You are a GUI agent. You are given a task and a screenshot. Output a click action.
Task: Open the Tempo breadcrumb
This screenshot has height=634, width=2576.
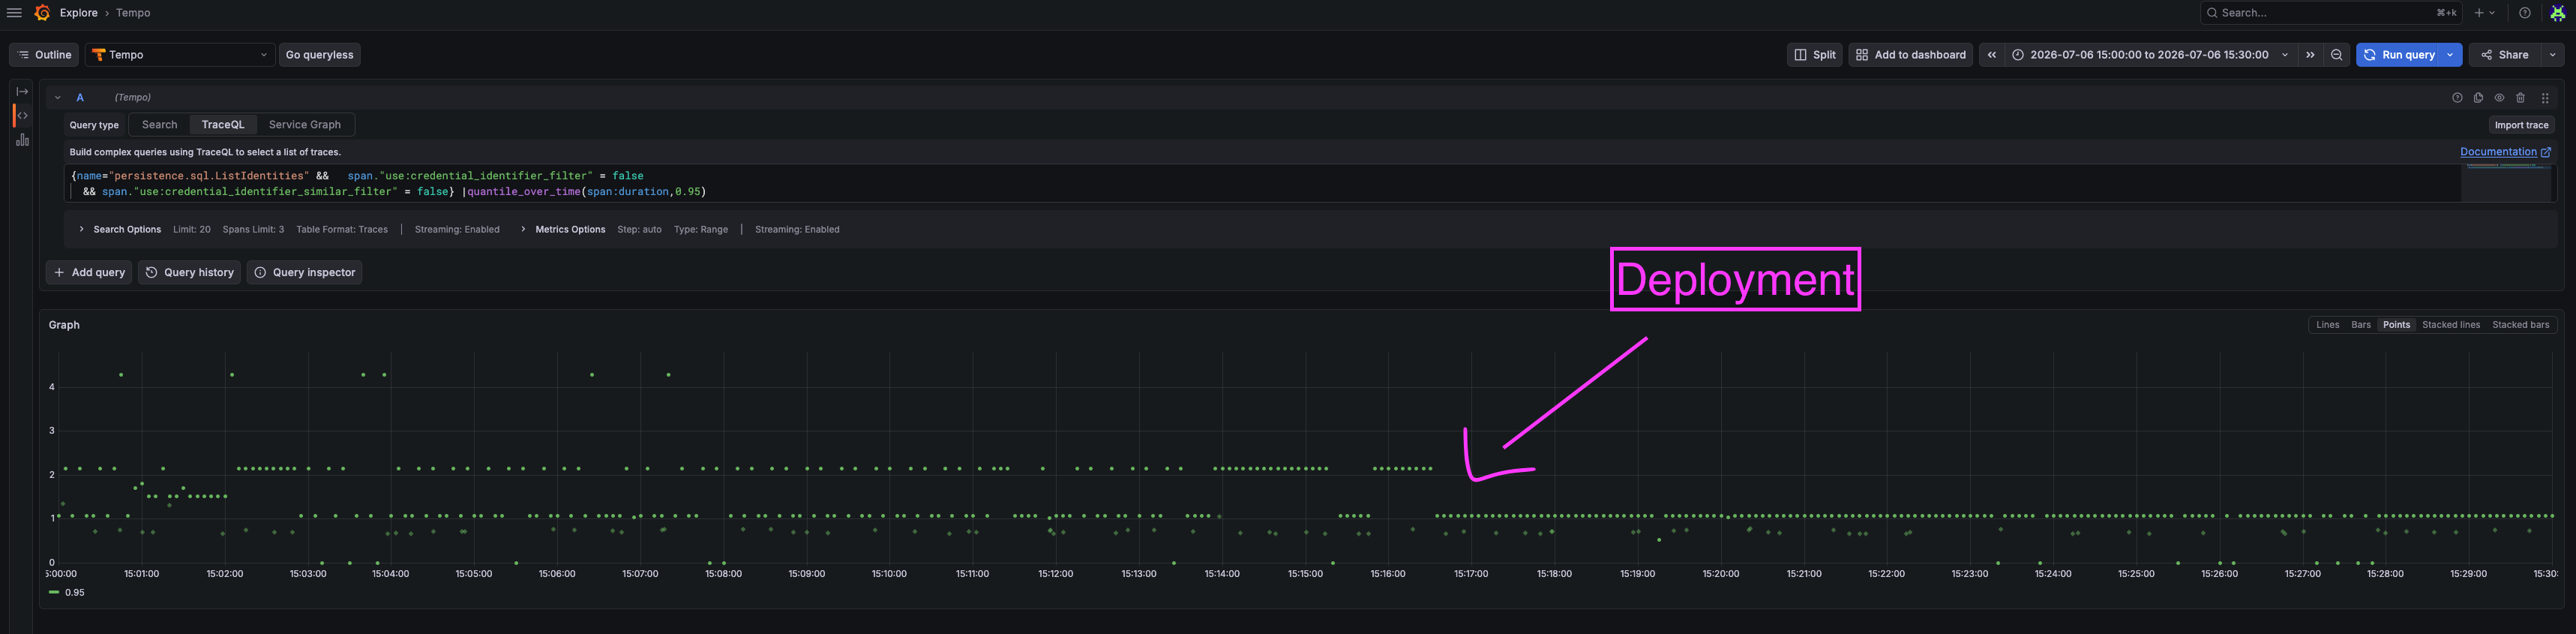pos(133,13)
